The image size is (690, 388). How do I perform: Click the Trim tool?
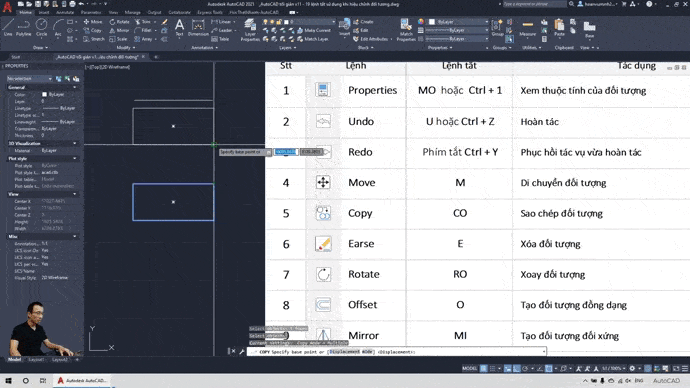point(143,22)
